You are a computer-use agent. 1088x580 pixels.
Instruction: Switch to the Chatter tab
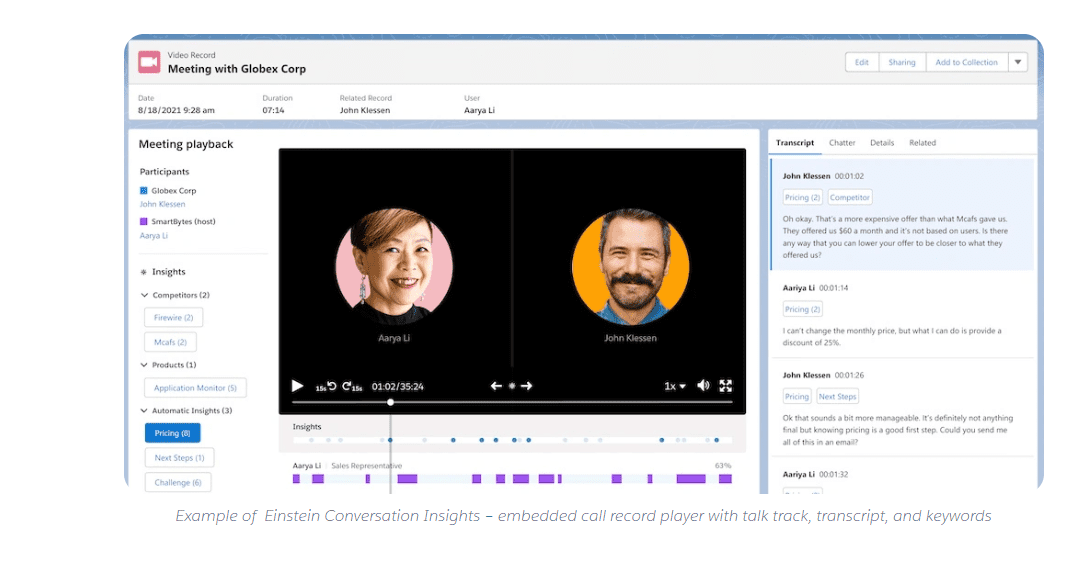[842, 142]
